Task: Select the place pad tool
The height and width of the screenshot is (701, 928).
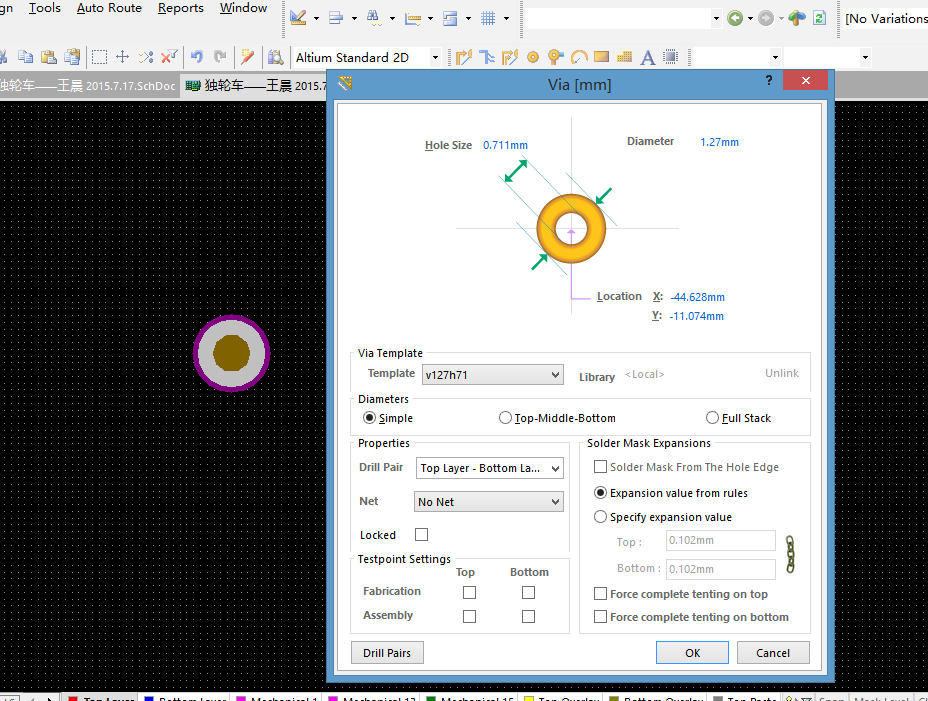Action: (533, 57)
